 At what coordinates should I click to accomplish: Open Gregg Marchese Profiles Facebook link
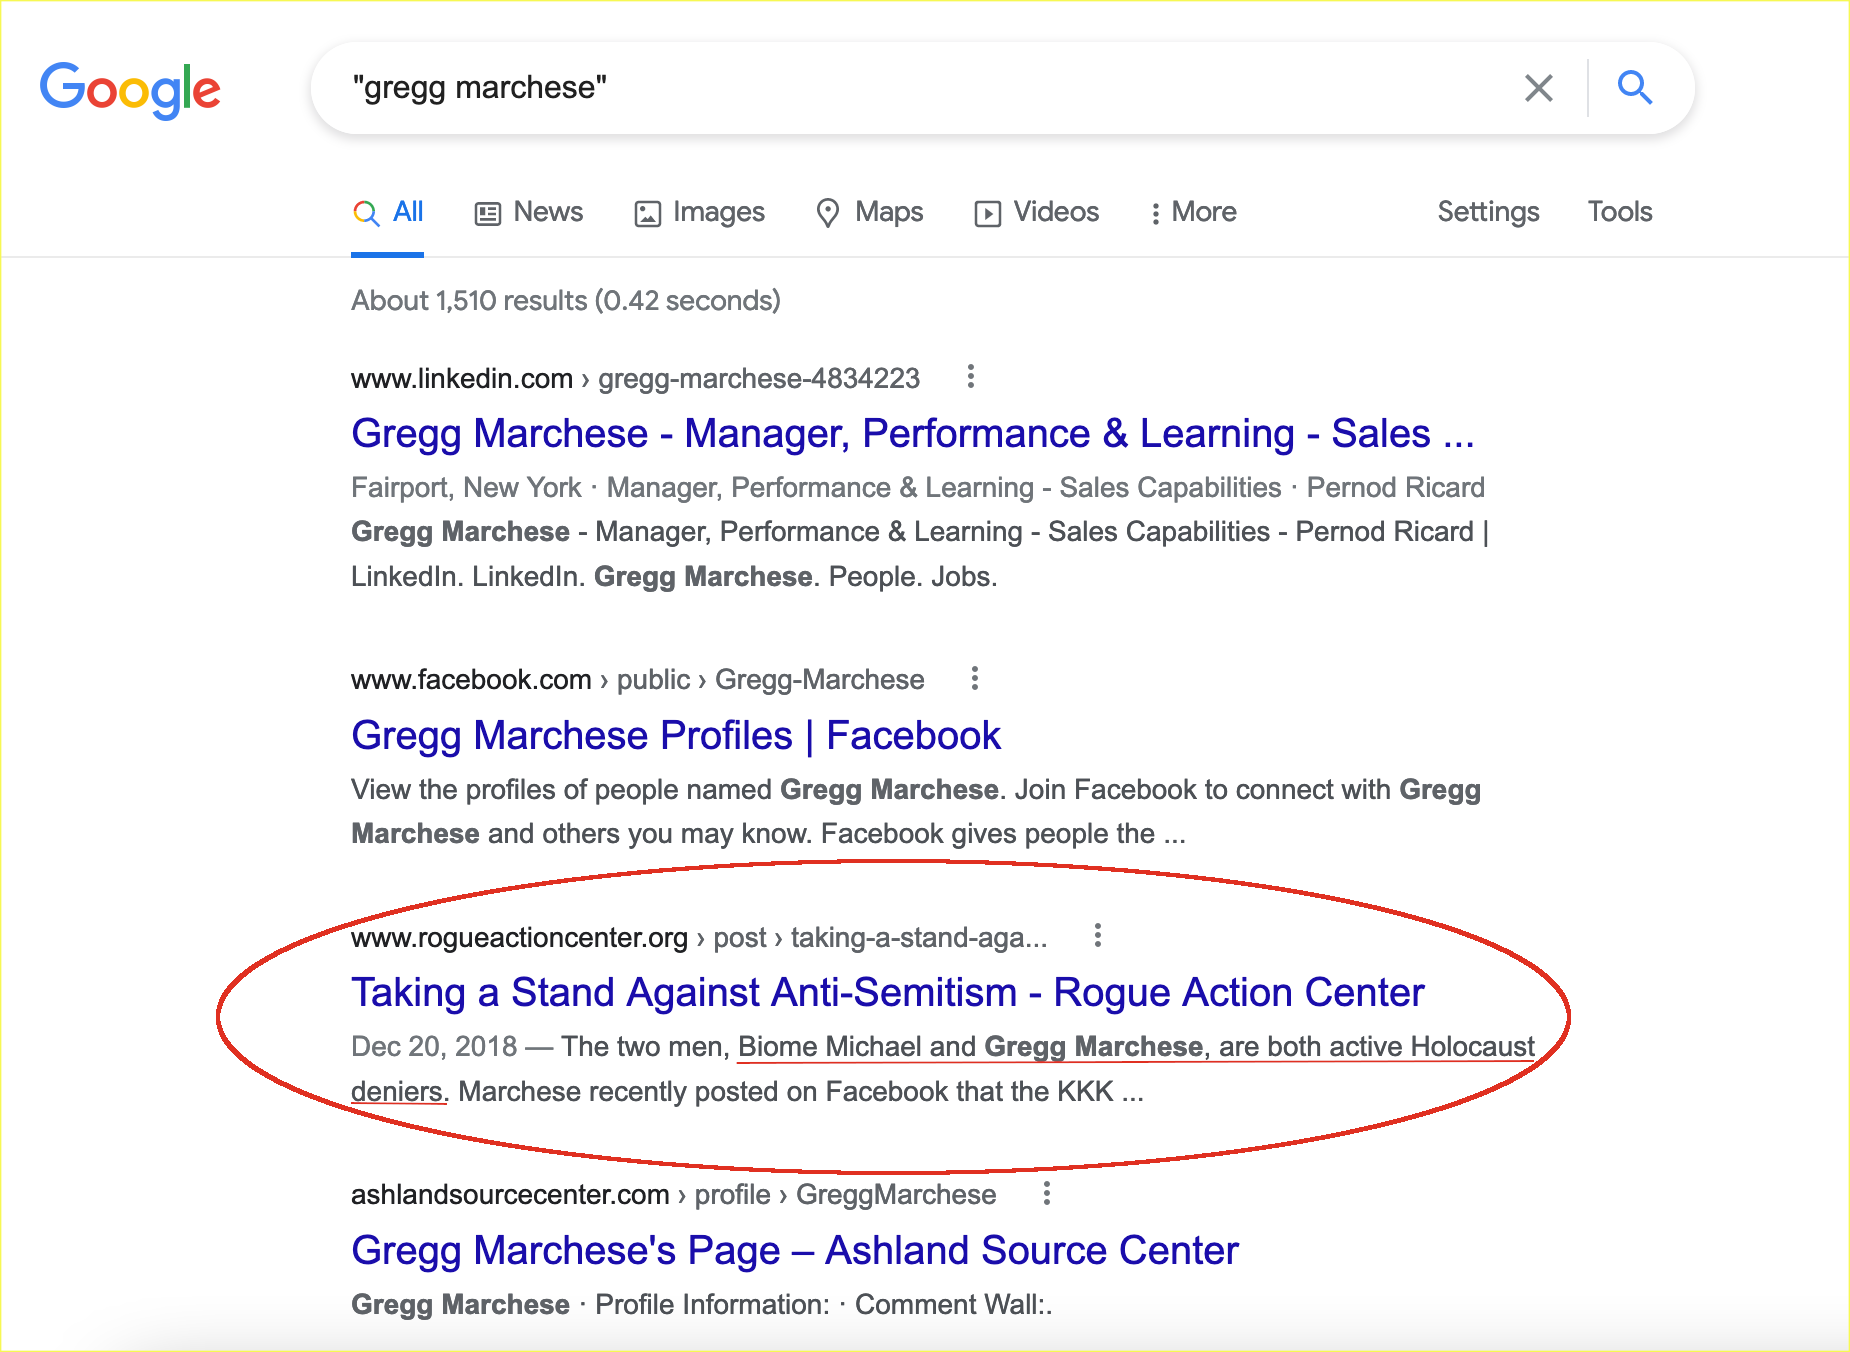[676, 735]
